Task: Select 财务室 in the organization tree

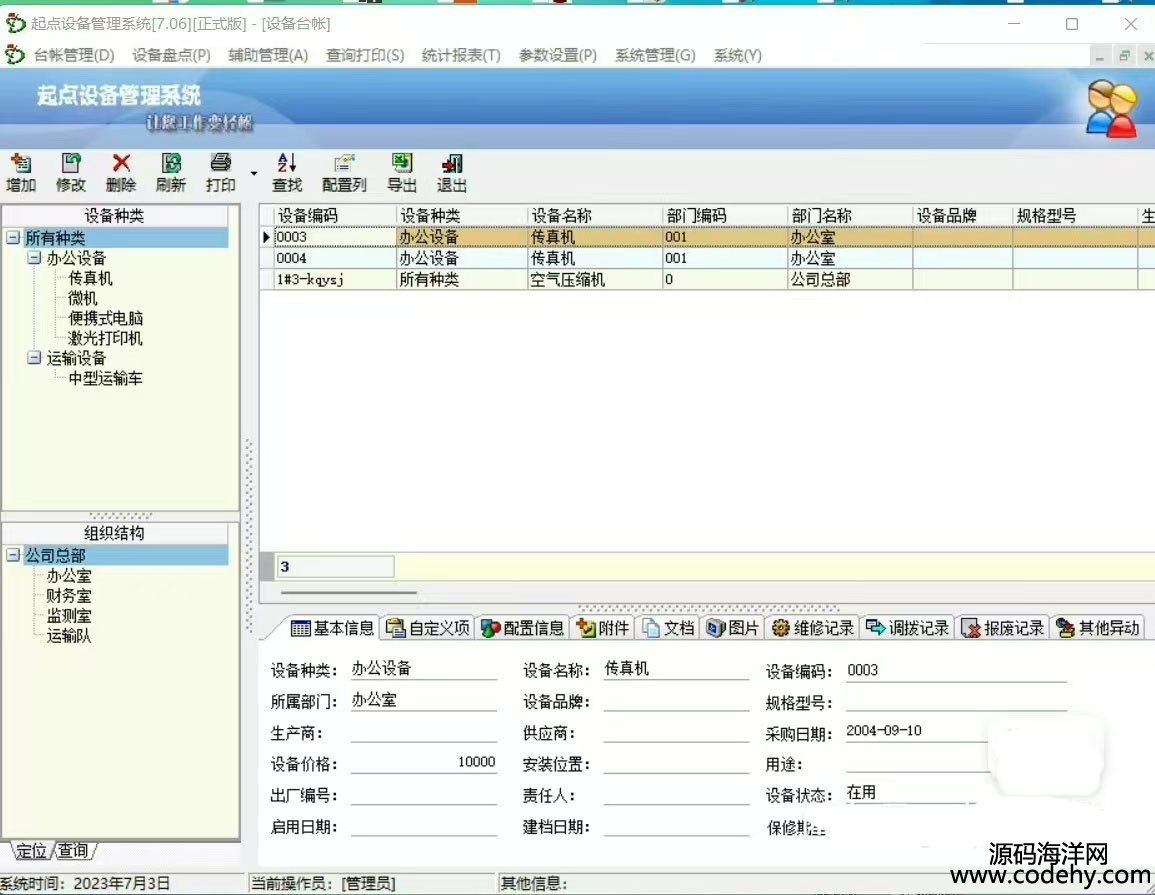Action: click(x=69, y=596)
